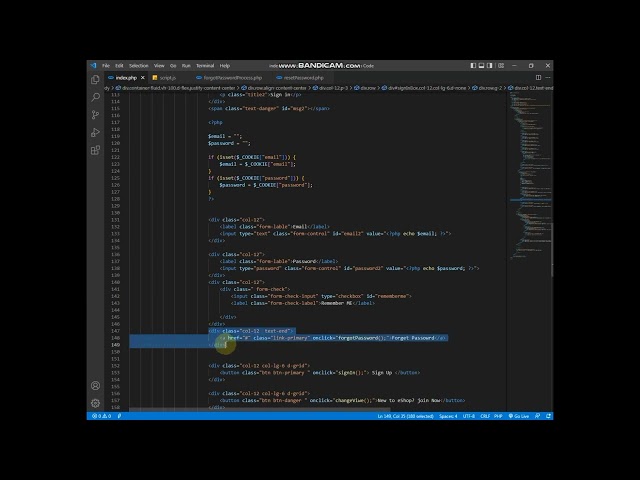Open the Terminal menu
Screen dimensions: 640x480
pyautogui.click(x=205, y=65)
